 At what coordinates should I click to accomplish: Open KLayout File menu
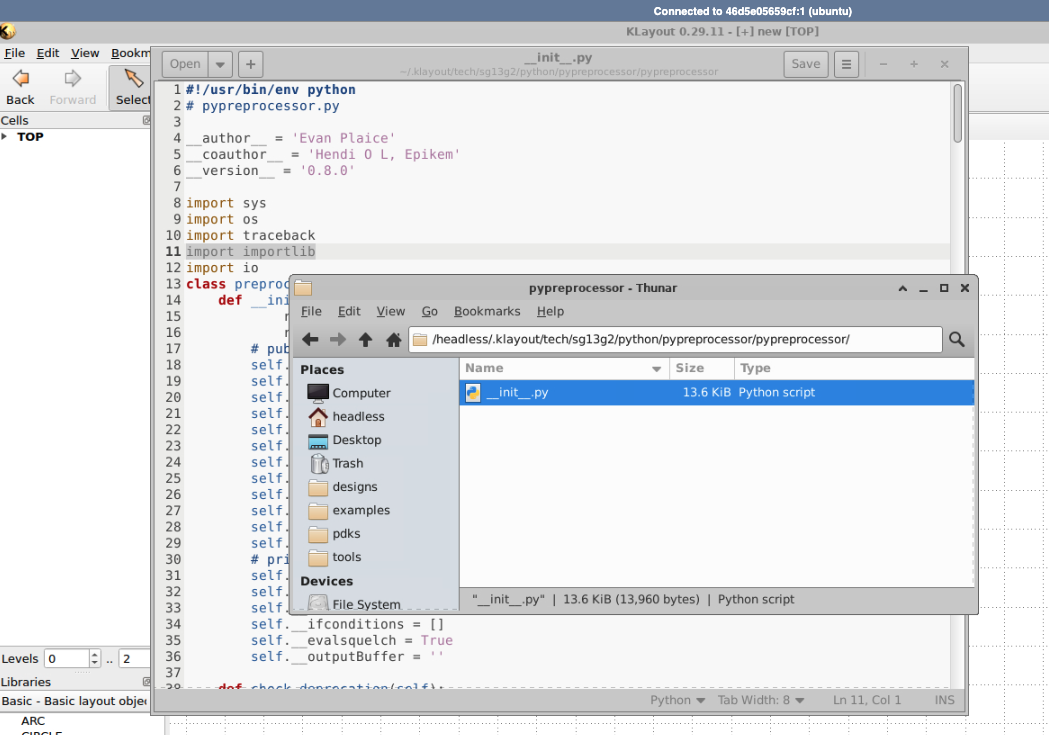15,53
